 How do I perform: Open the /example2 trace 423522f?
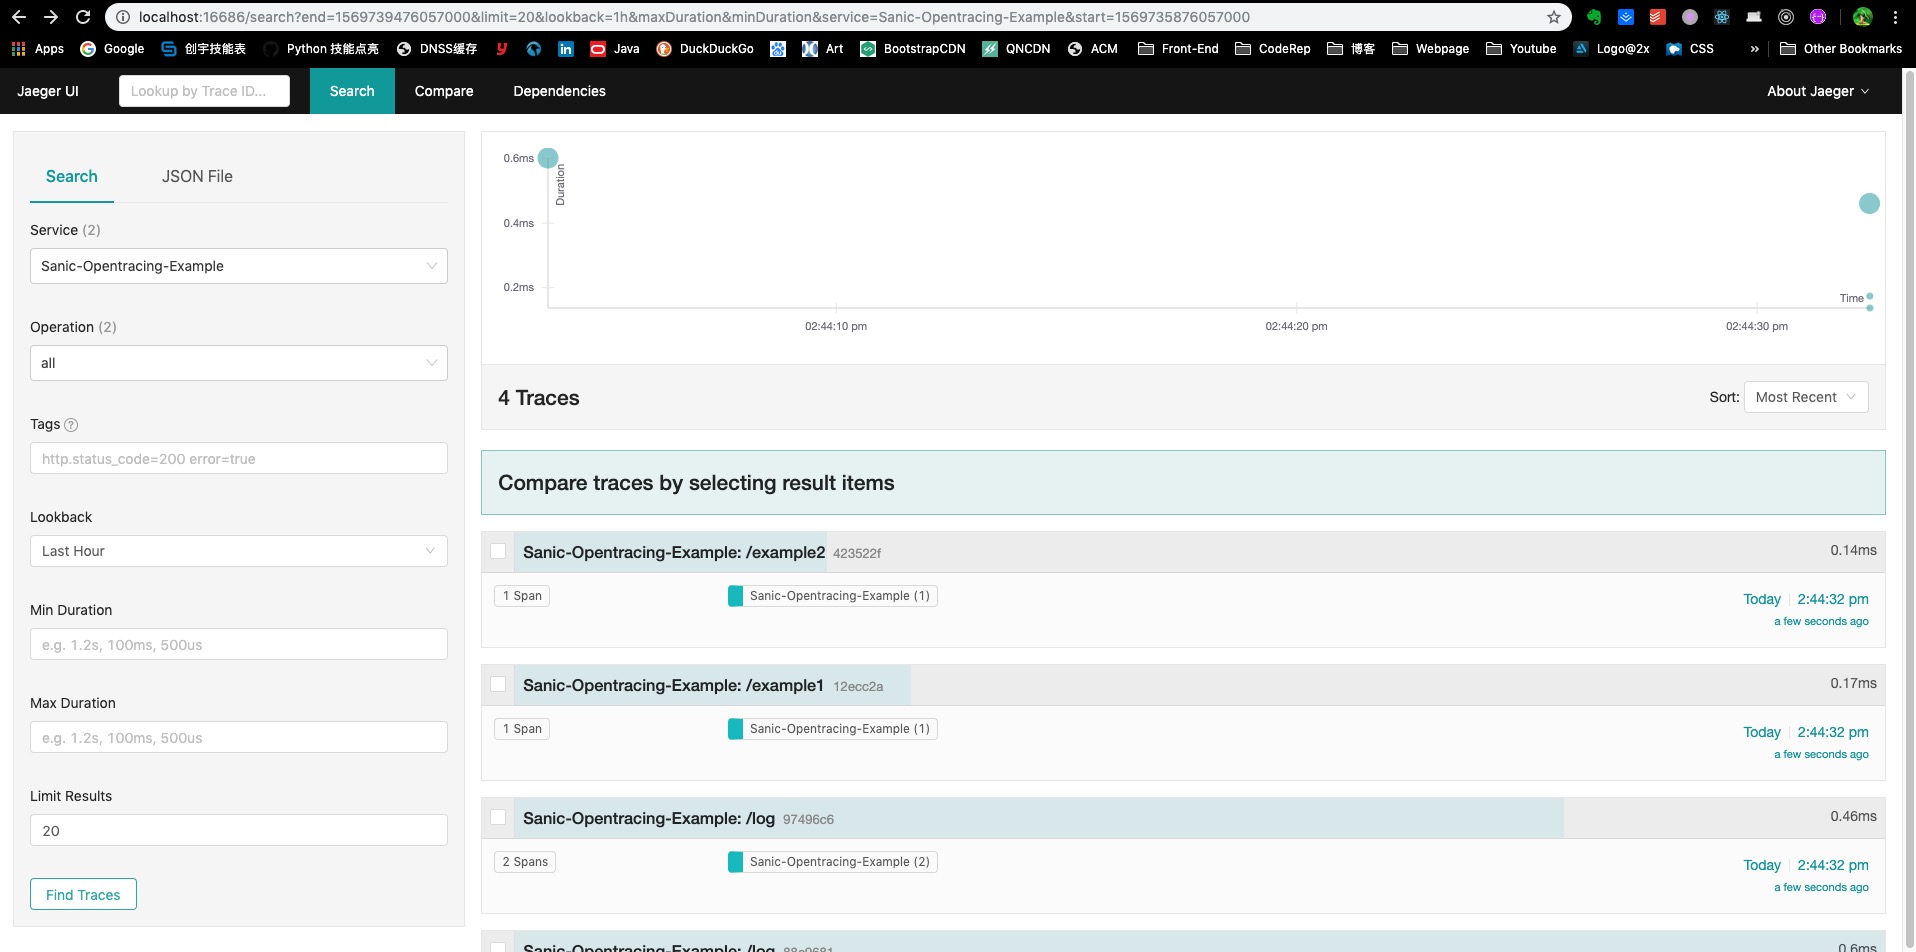tap(1200, 552)
